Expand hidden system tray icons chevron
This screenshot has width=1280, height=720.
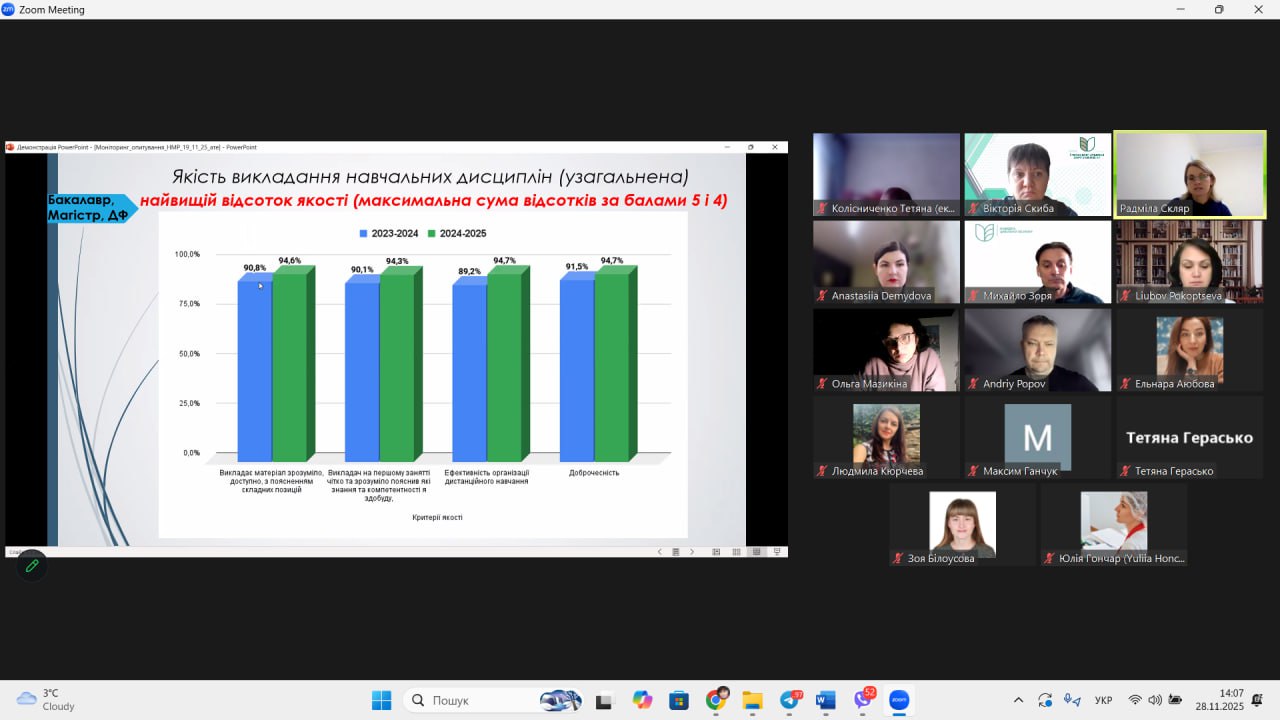(1018, 700)
